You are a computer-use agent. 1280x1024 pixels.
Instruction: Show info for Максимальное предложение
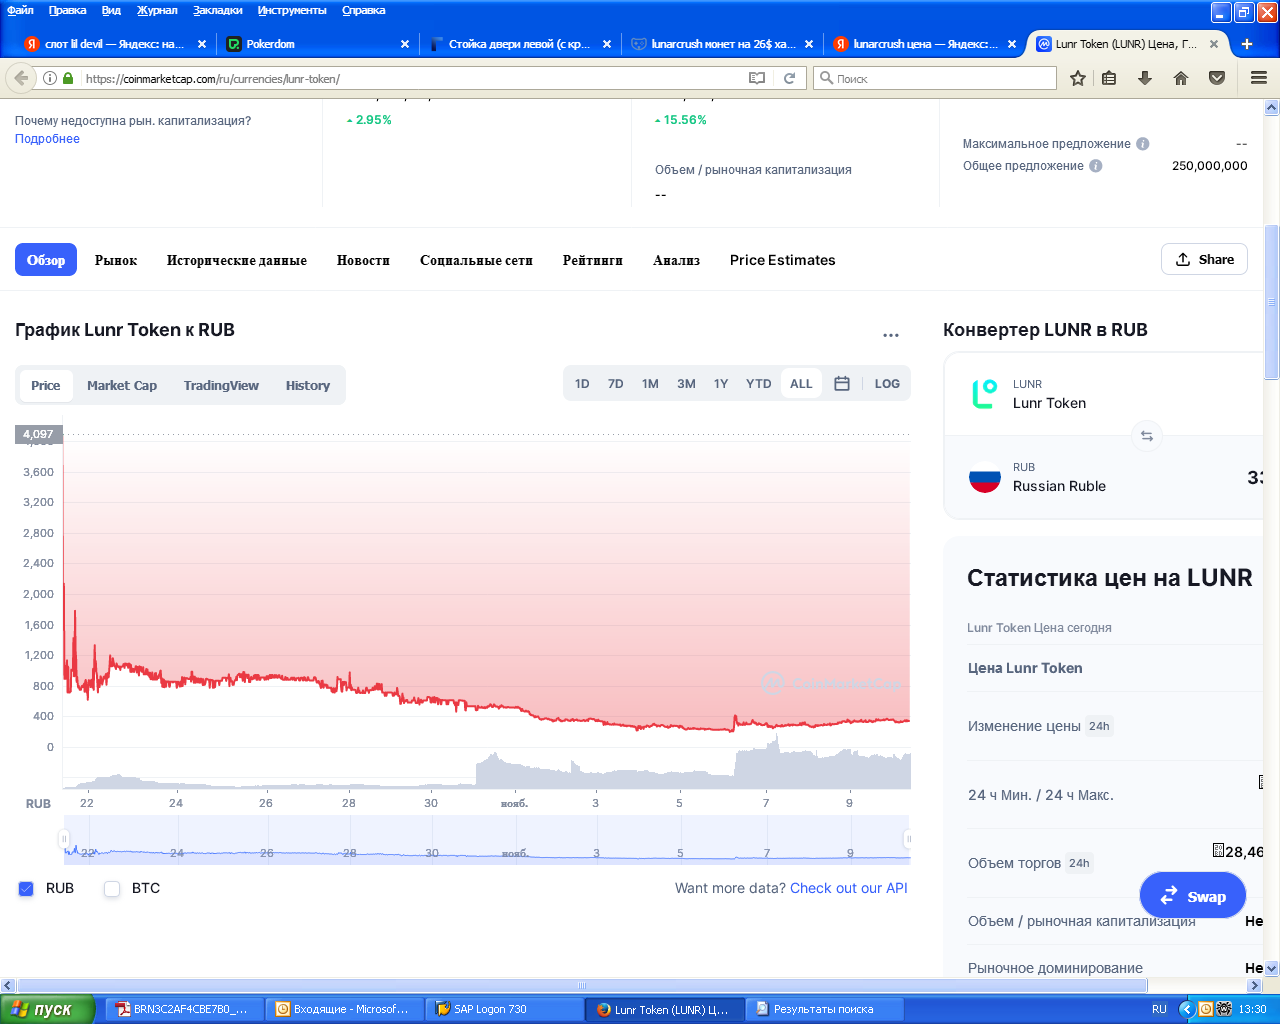tap(1143, 144)
